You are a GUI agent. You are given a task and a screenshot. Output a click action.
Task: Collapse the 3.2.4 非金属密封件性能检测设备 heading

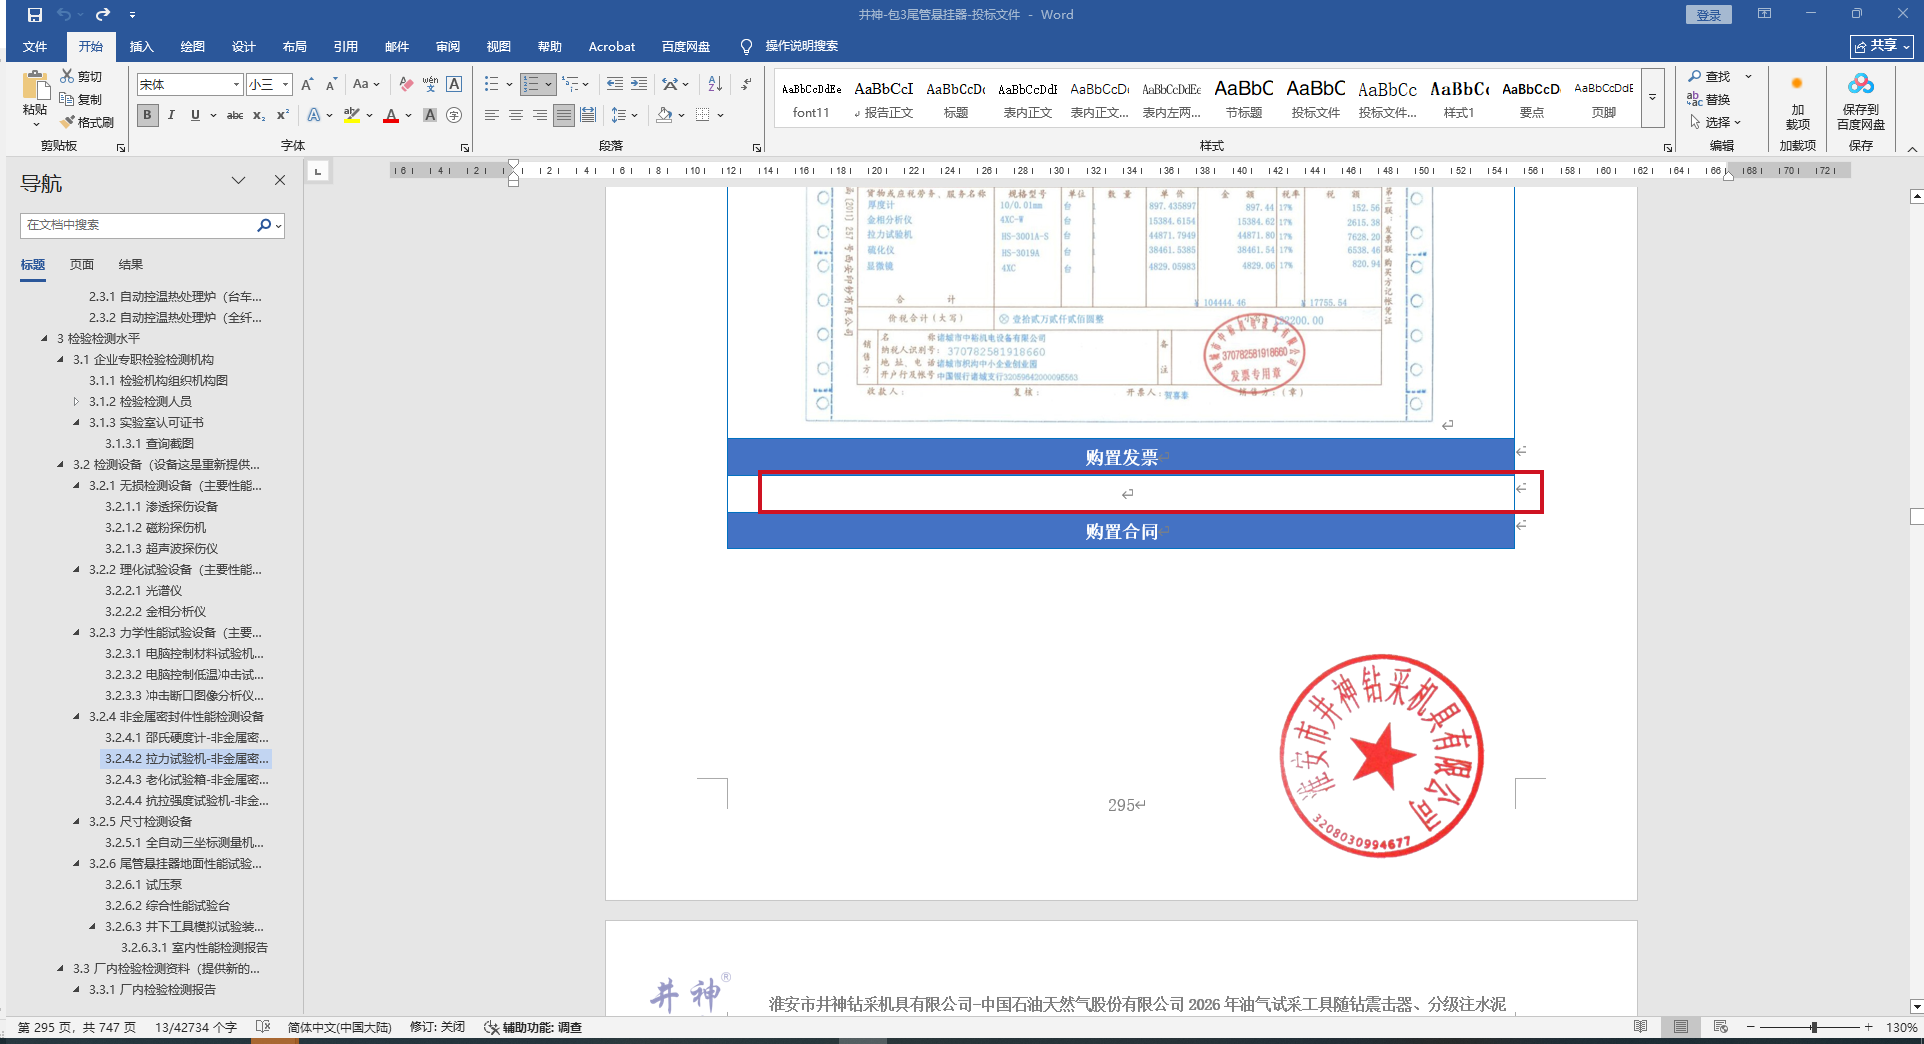click(x=76, y=716)
